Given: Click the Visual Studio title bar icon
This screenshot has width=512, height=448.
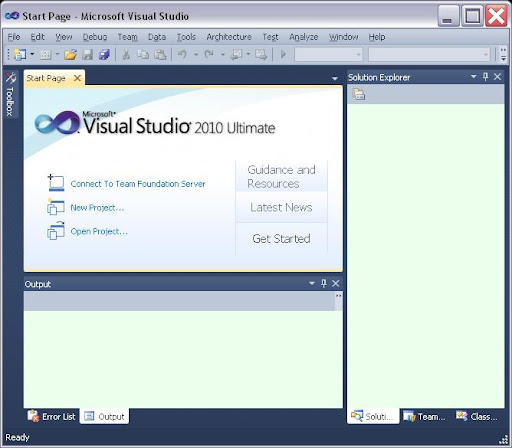Looking at the screenshot, I should coord(12,16).
